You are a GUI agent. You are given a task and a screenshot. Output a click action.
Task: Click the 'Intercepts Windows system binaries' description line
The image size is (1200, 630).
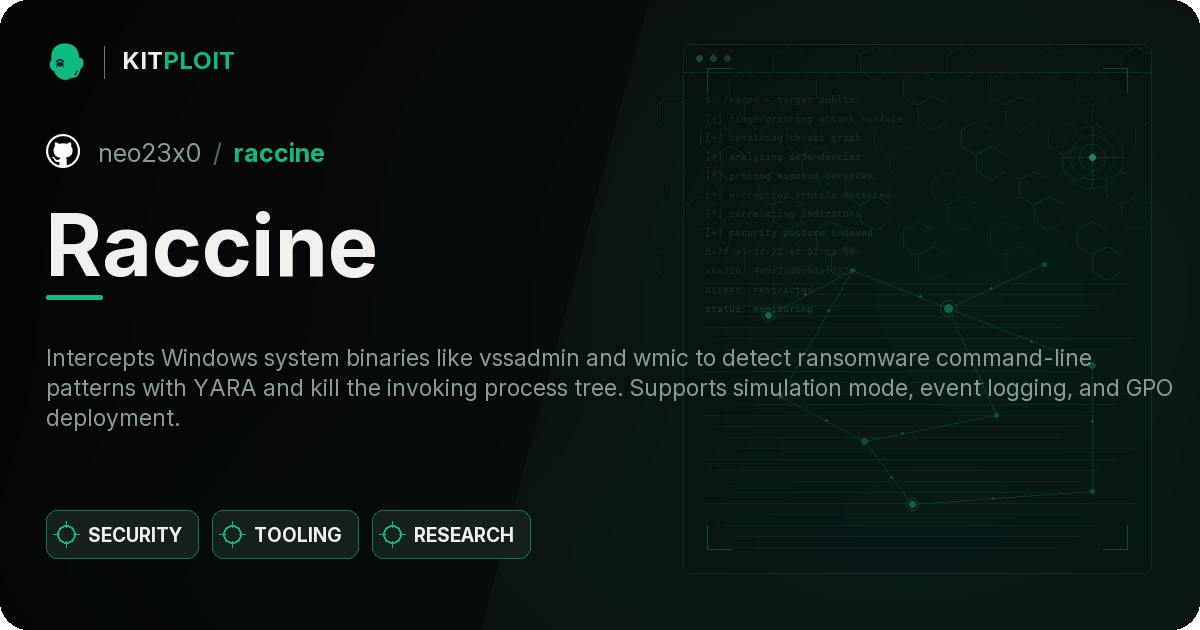[571, 358]
